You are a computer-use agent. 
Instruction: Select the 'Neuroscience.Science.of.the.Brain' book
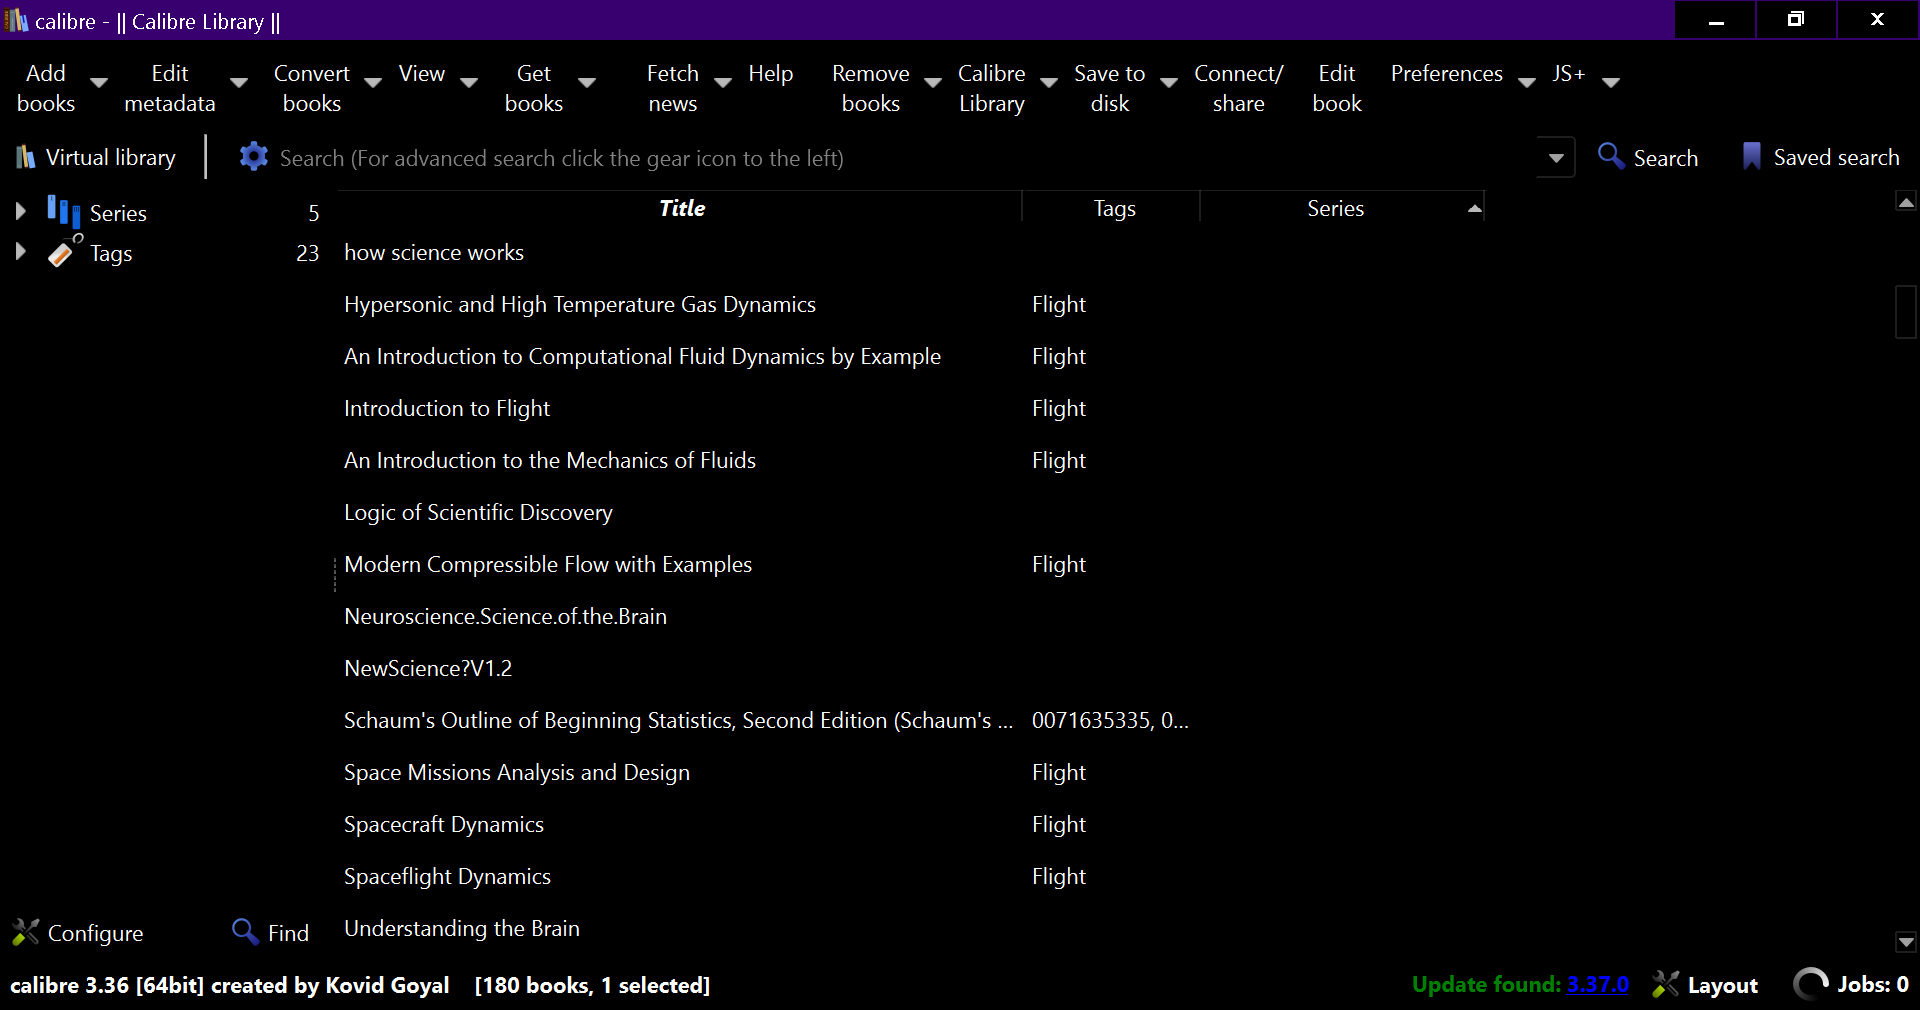click(x=505, y=616)
